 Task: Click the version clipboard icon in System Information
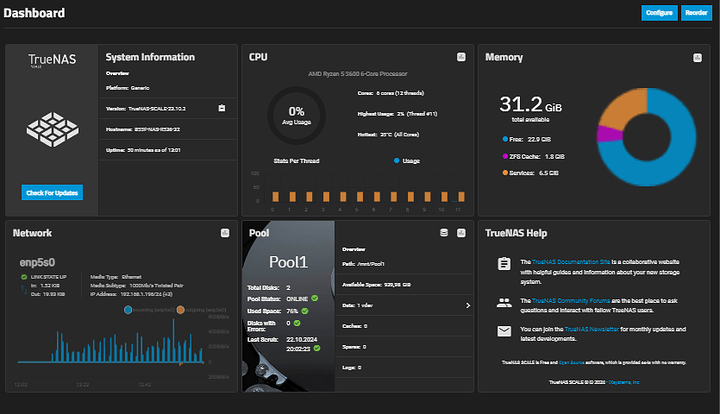222,108
